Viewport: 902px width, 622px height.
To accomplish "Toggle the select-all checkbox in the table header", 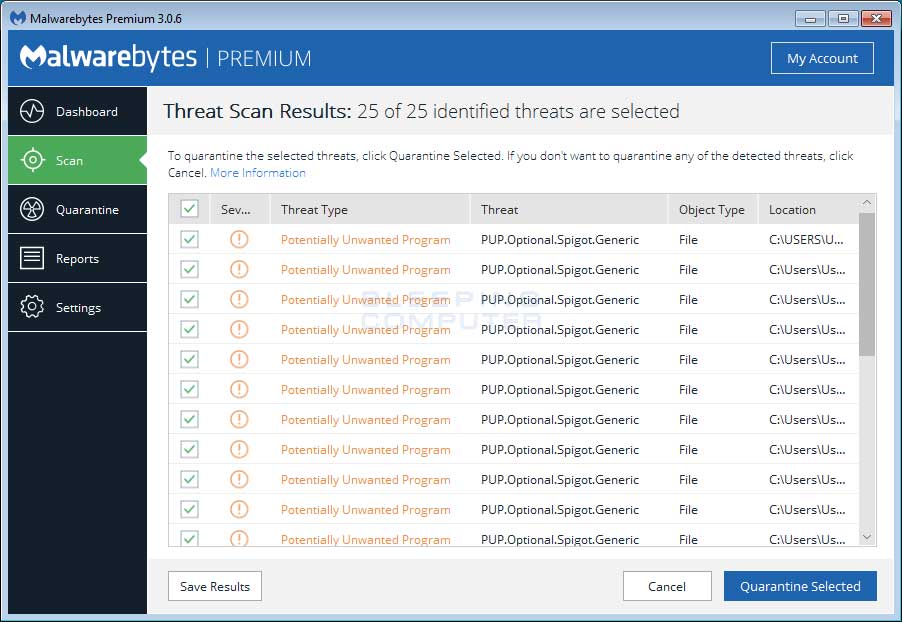I will (x=190, y=208).
